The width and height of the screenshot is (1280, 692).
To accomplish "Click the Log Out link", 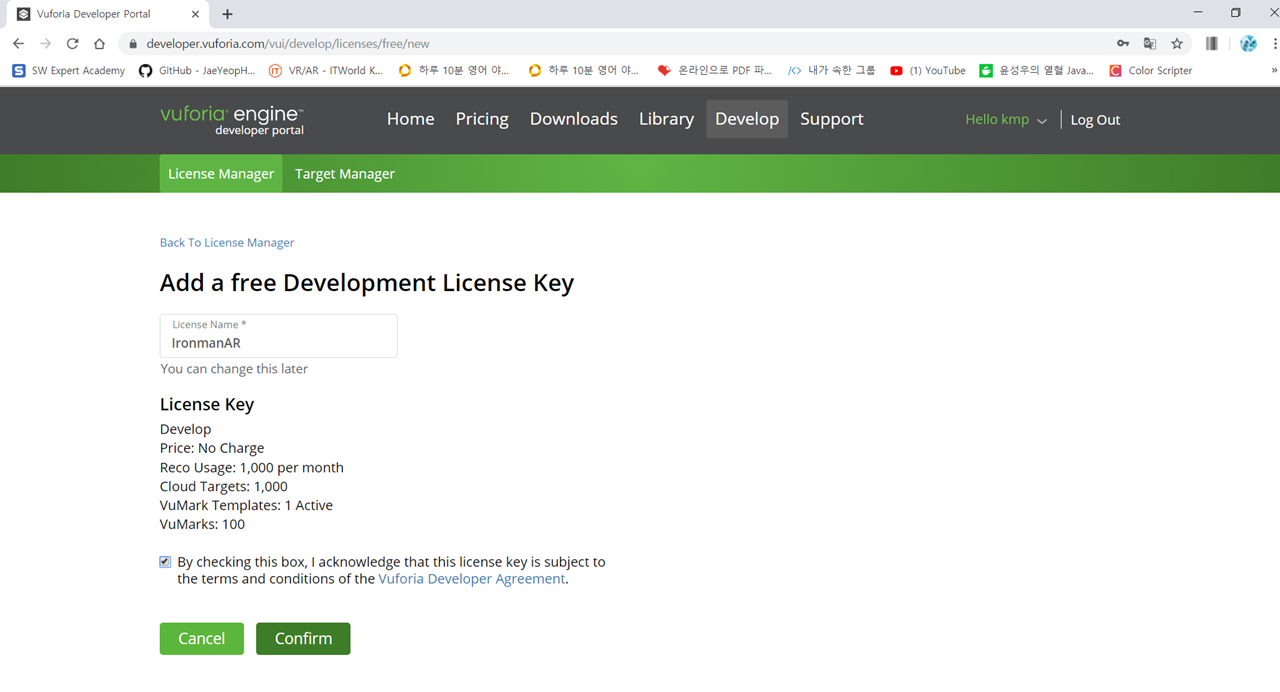I will [1095, 120].
